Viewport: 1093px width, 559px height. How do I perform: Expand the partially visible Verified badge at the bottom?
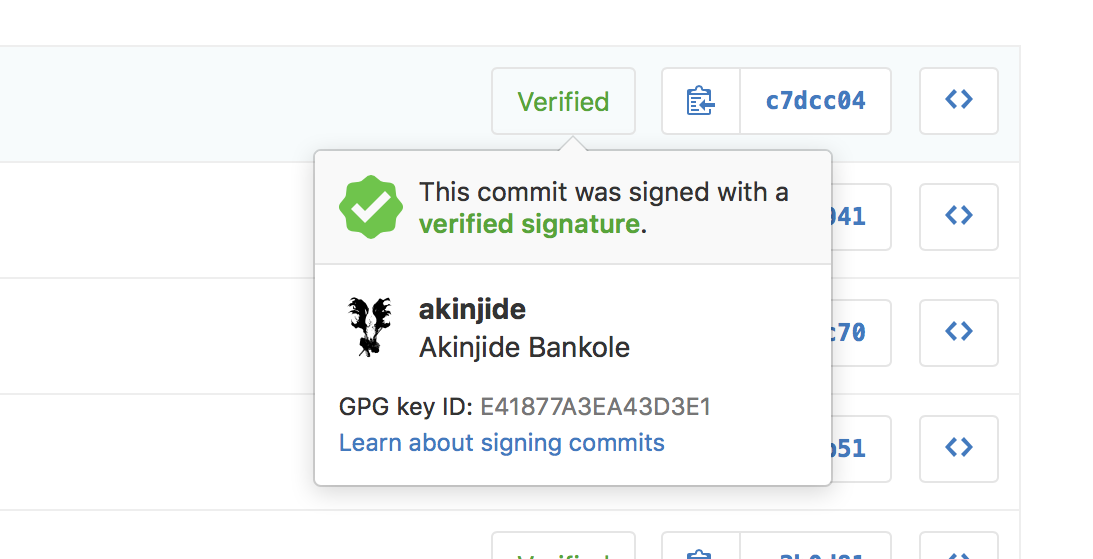click(563, 546)
